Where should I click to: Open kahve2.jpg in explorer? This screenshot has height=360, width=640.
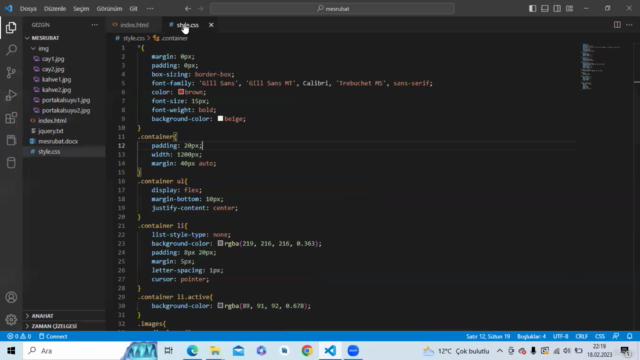pyautogui.click(x=56, y=90)
